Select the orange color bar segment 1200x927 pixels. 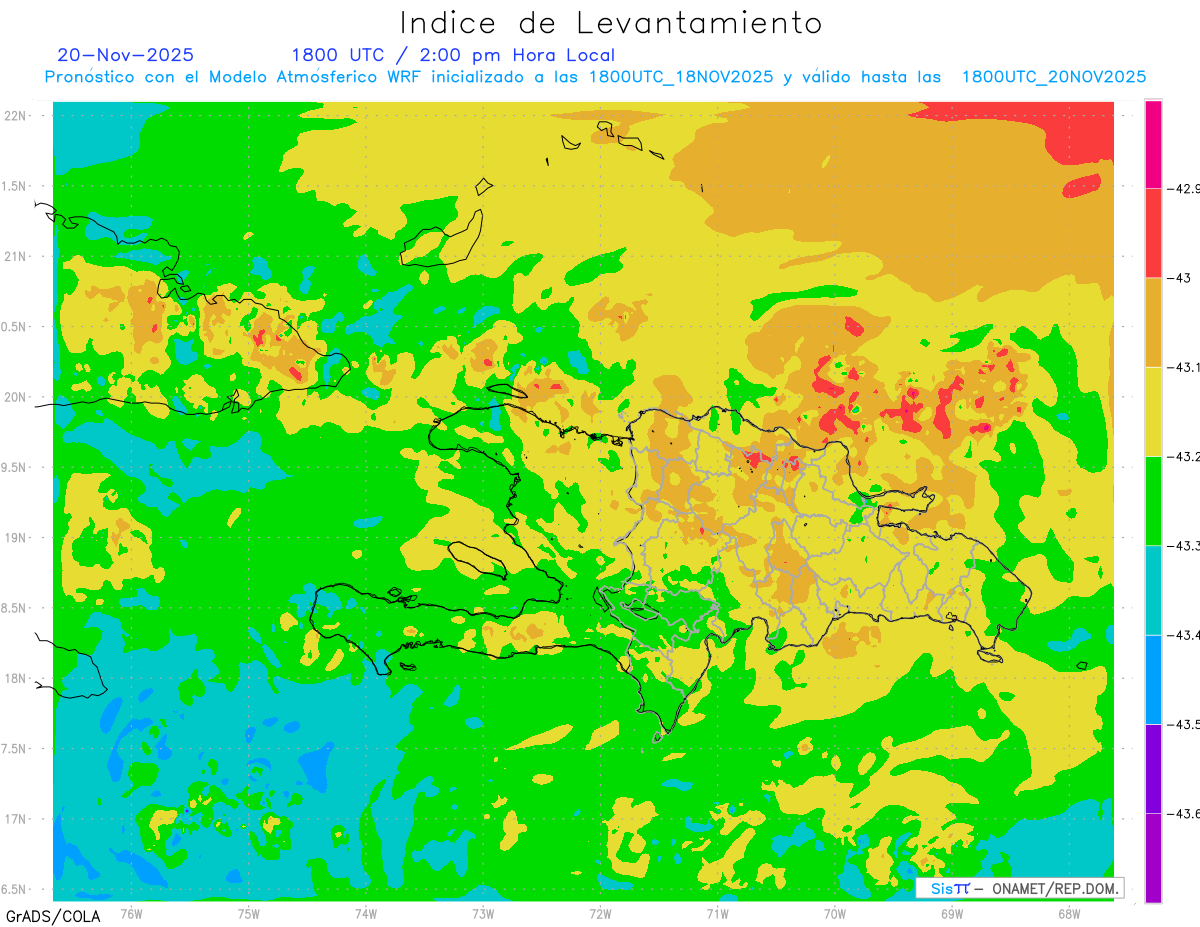point(1153,322)
